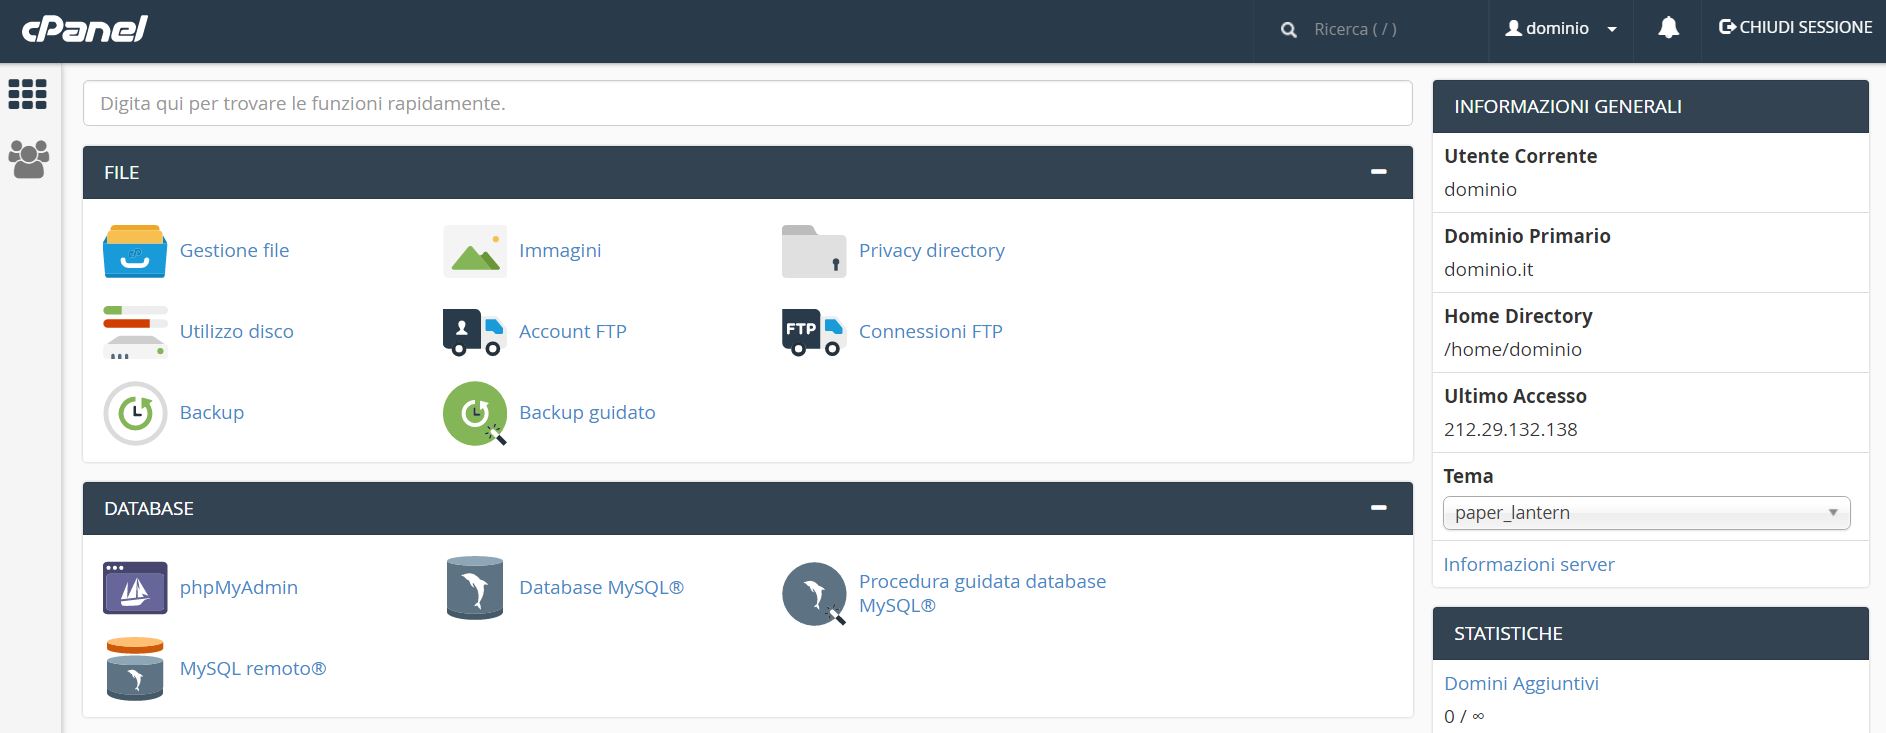Click the Home Directory label
1886x733 pixels.
[1519, 317]
